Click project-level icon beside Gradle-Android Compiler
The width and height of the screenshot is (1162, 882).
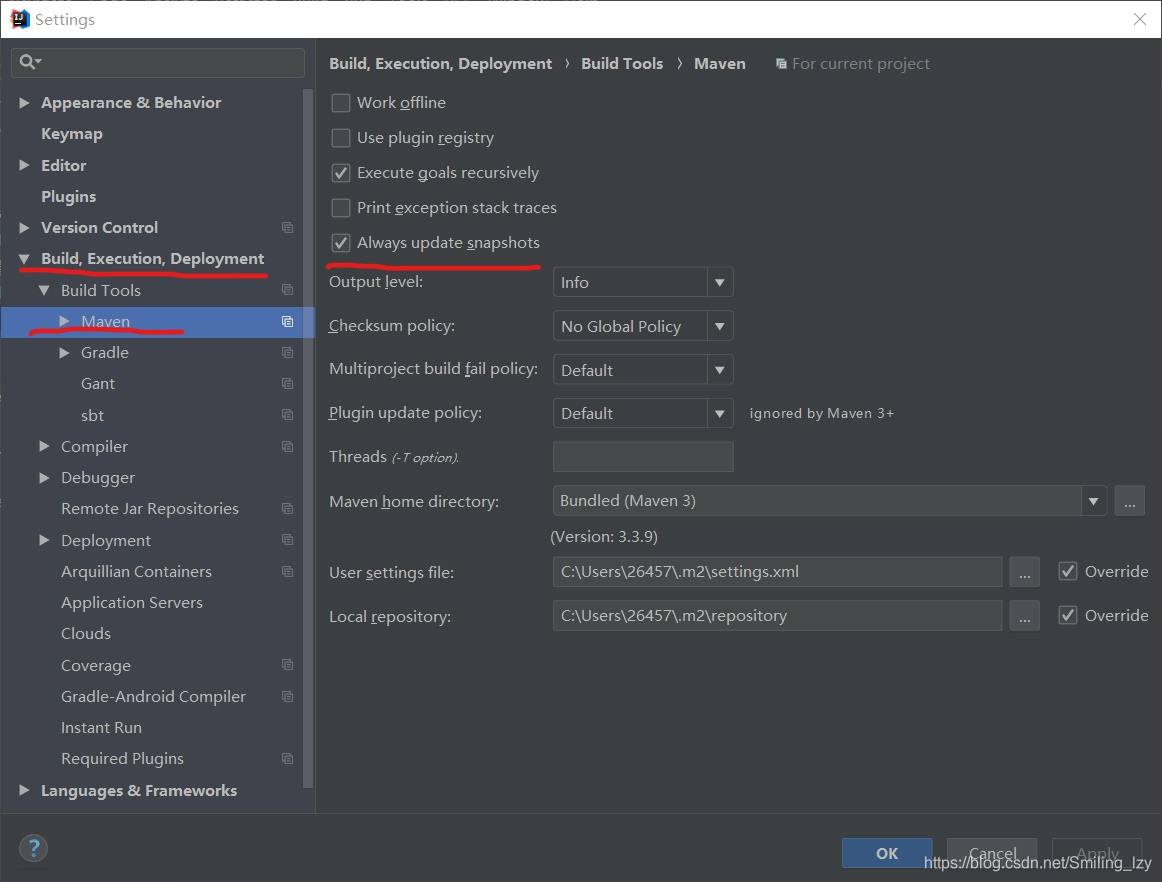click(288, 697)
